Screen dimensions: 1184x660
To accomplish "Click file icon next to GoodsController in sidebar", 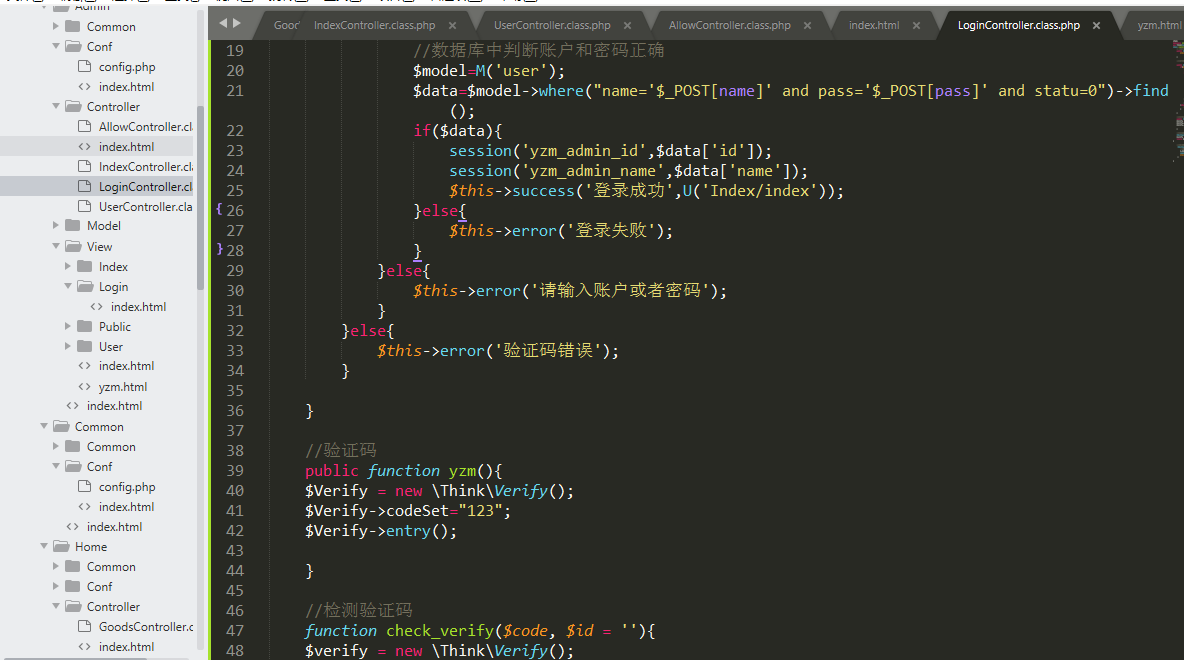I will coord(84,627).
